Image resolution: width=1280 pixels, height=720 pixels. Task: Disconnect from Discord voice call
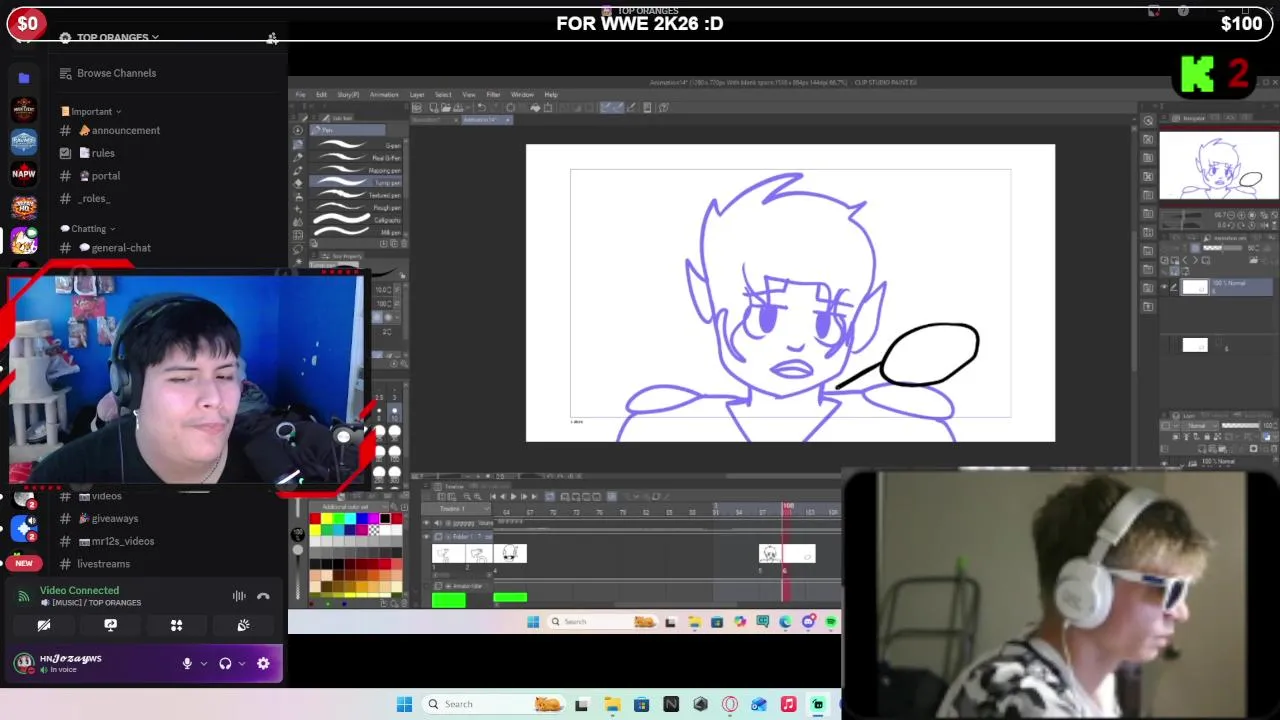[263, 596]
